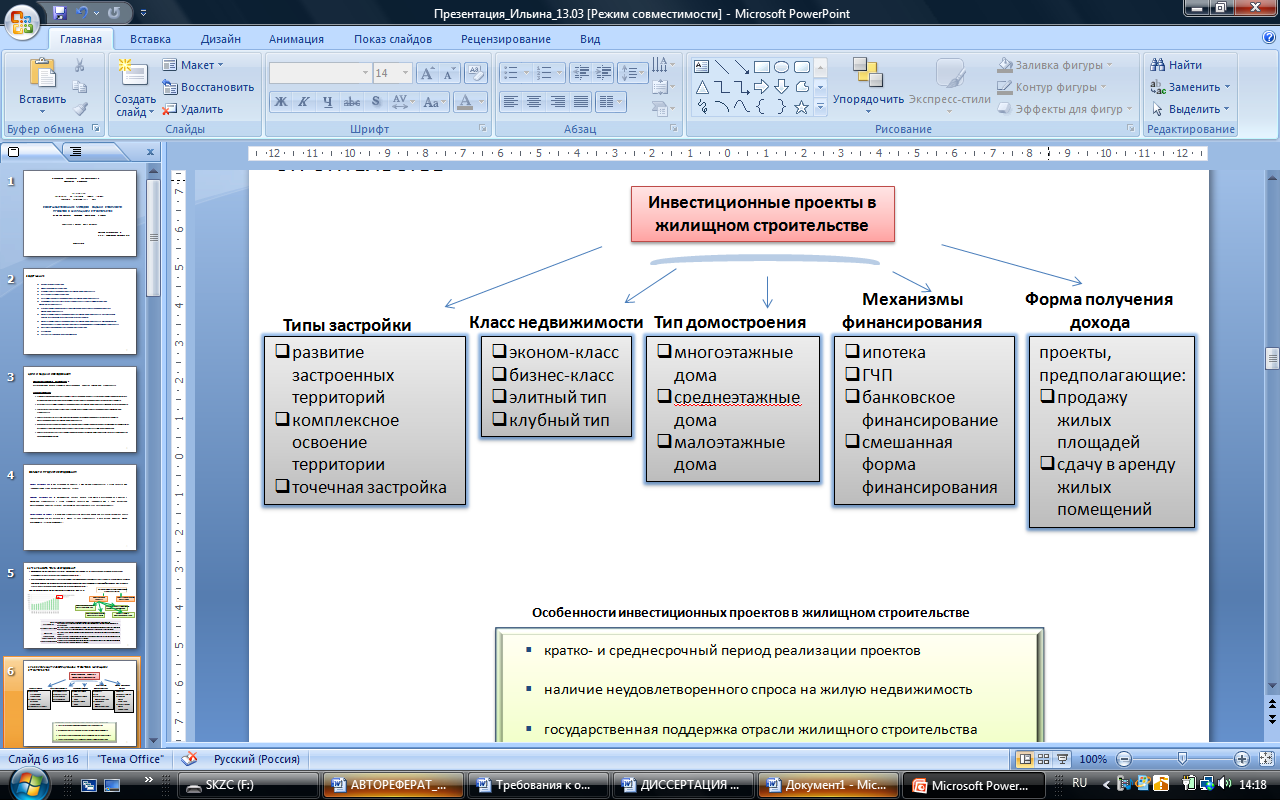Open the font size dropdown
The width and height of the screenshot is (1280, 800).
click(x=405, y=73)
